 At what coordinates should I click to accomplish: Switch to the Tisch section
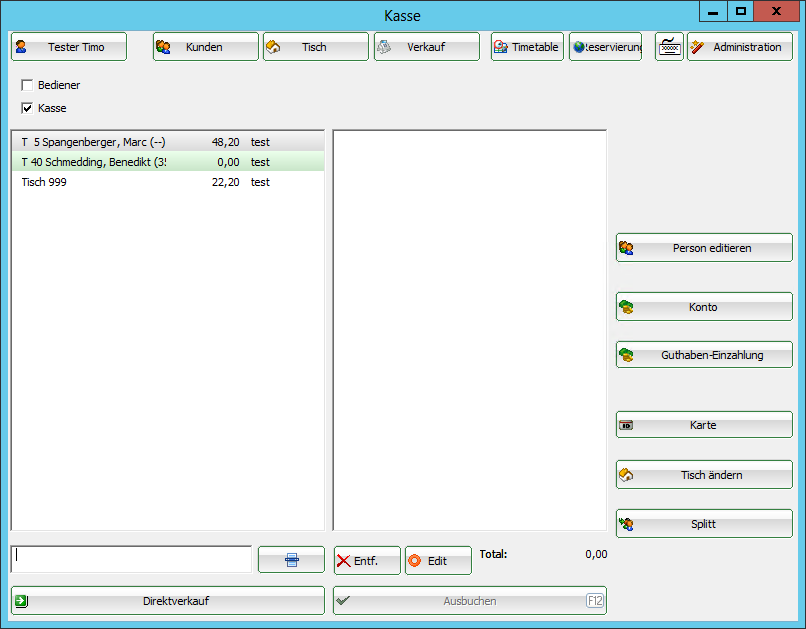click(315, 47)
